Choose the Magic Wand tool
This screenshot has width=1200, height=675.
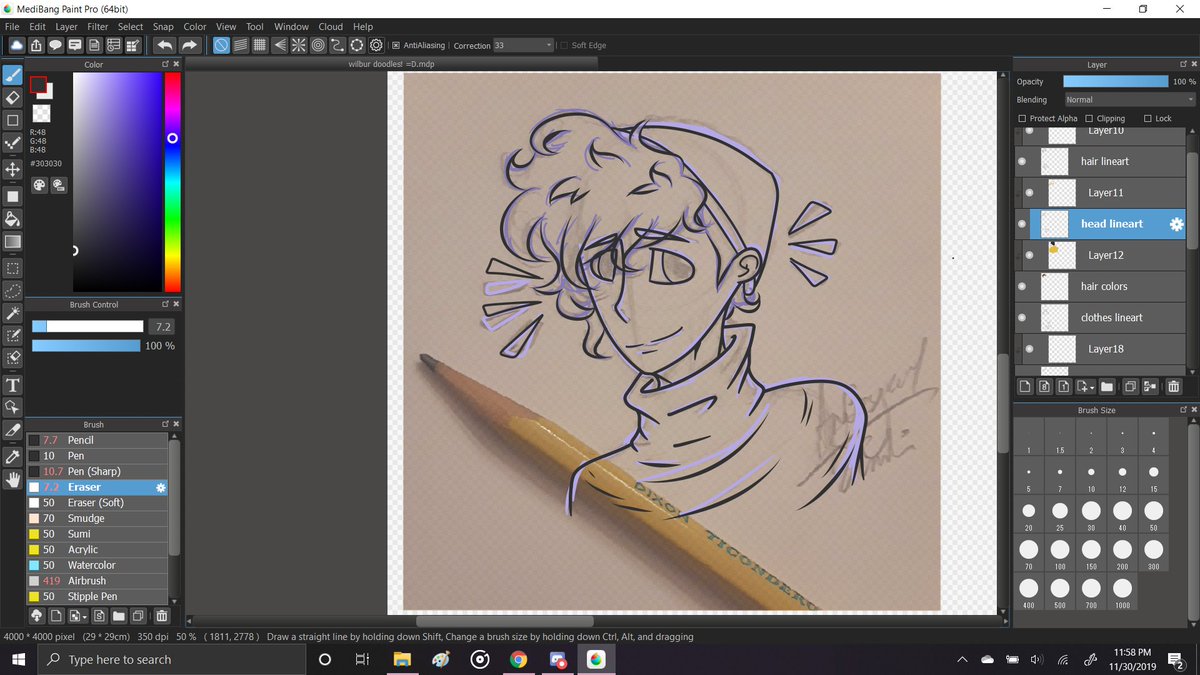click(x=13, y=314)
